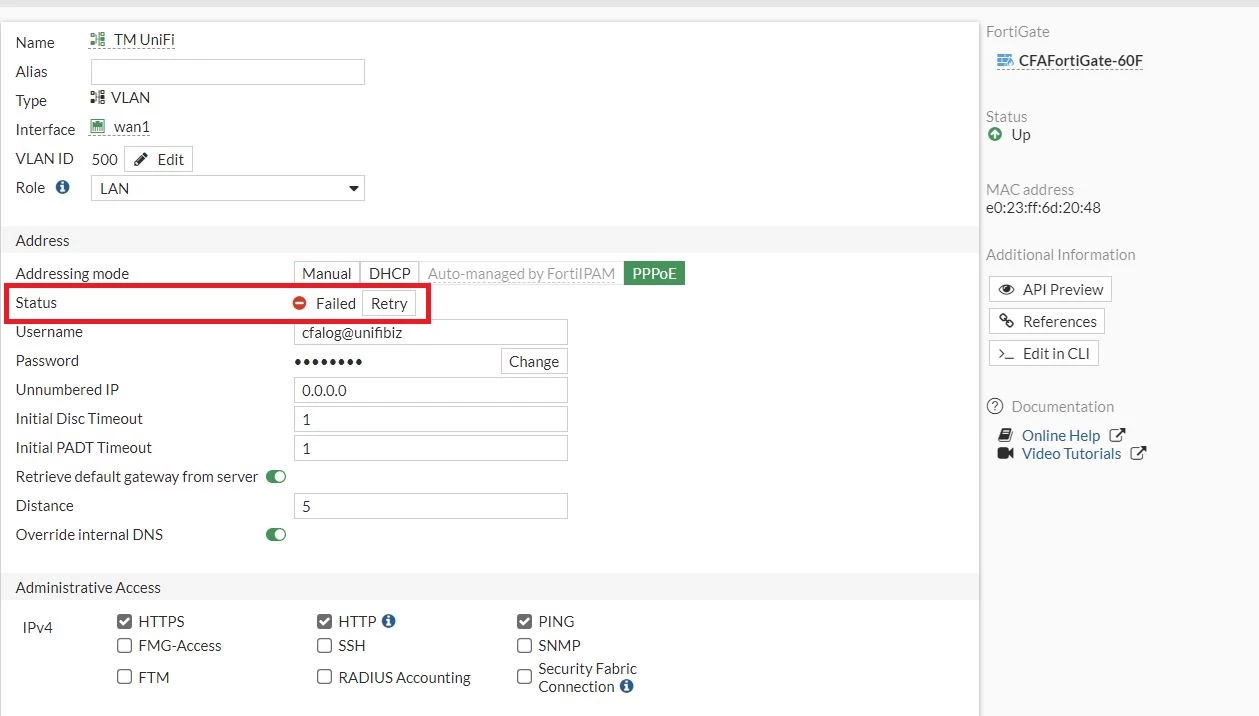1259x716 pixels.
Task: Check the FMG-Access checkbox
Action: [125, 646]
